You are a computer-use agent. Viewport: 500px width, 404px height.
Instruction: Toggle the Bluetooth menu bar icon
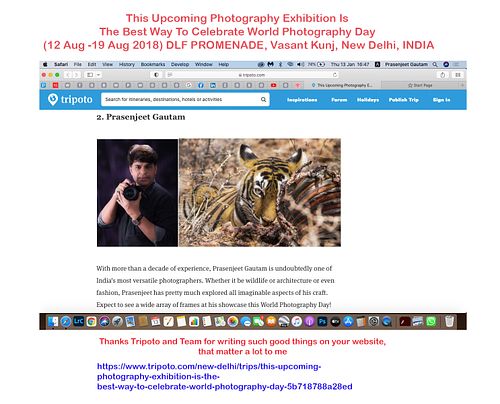click(280, 64)
